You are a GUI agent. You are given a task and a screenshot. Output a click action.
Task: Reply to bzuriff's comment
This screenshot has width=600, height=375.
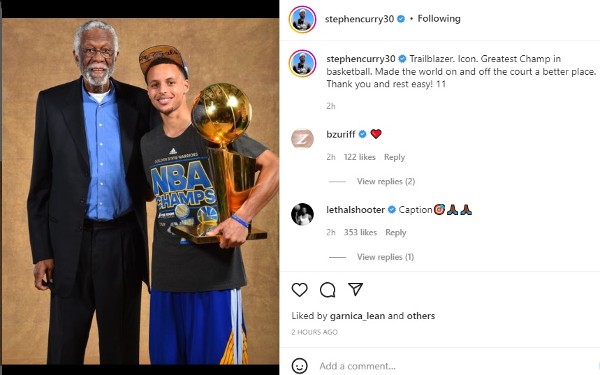tap(394, 157)
